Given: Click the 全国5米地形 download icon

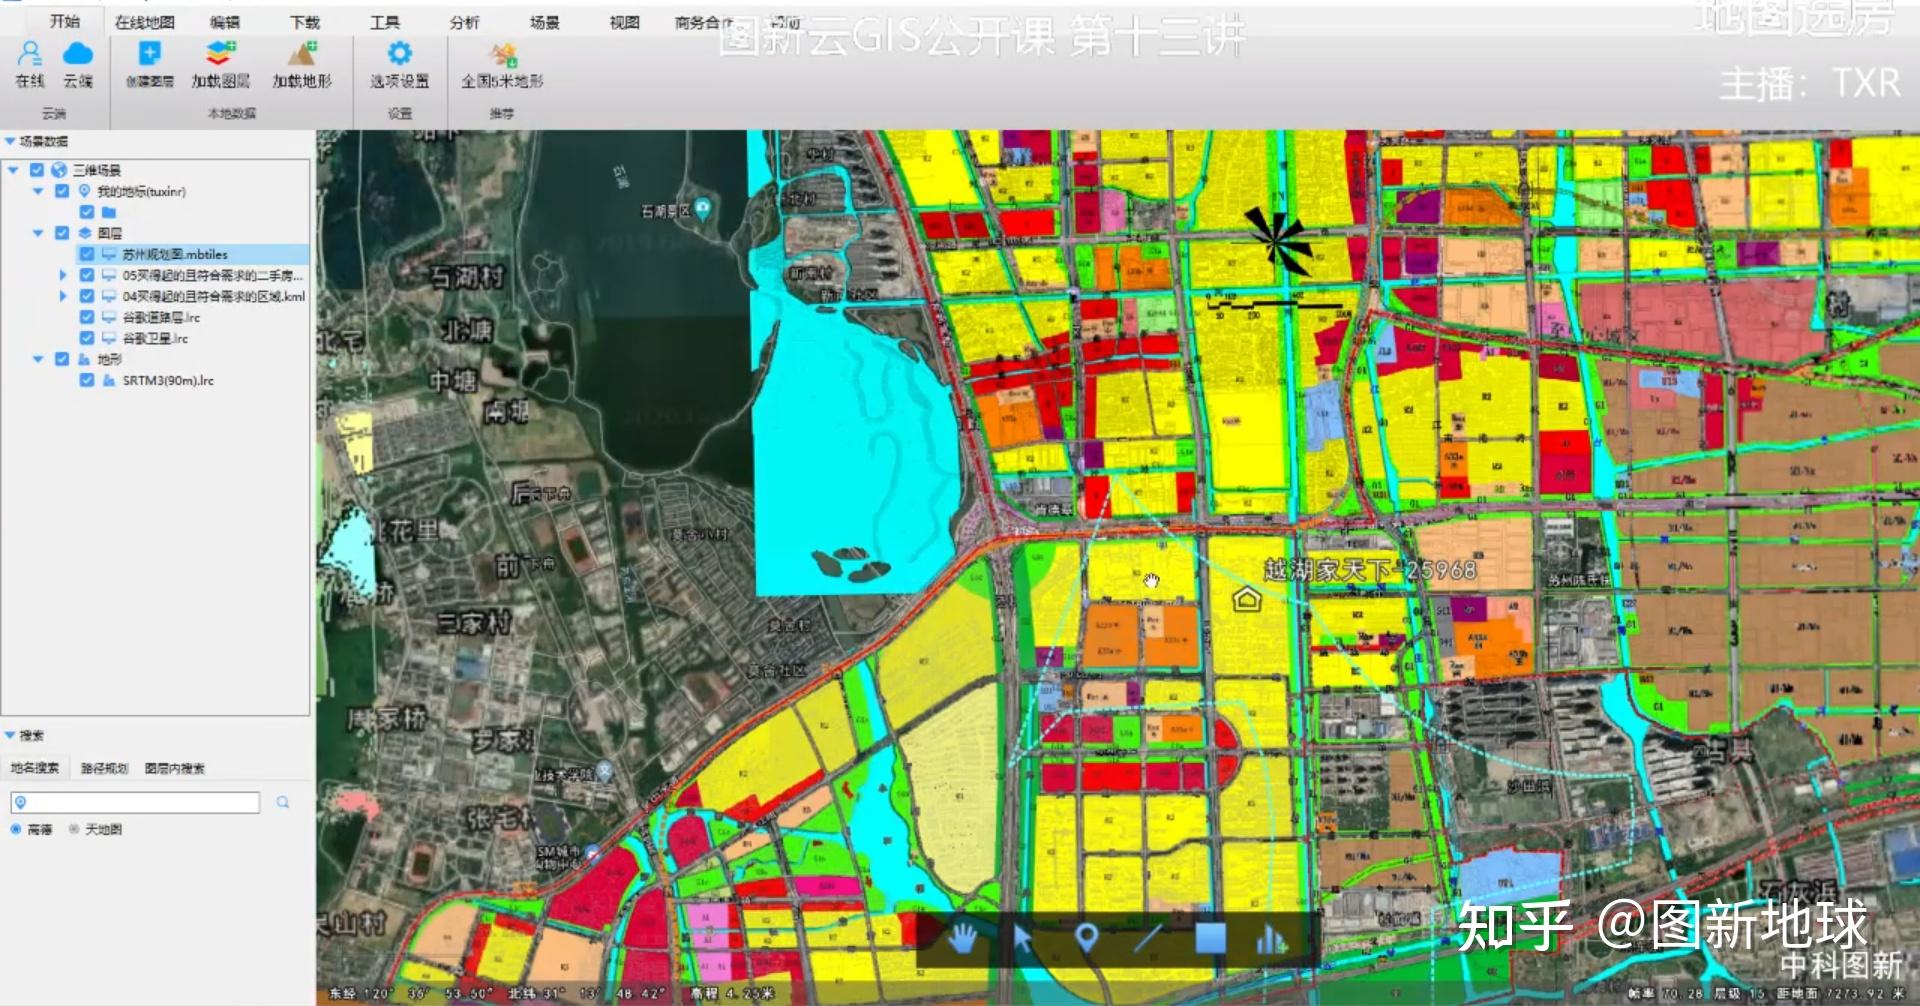Looking at the screenshot, I should tap(503, 54).
